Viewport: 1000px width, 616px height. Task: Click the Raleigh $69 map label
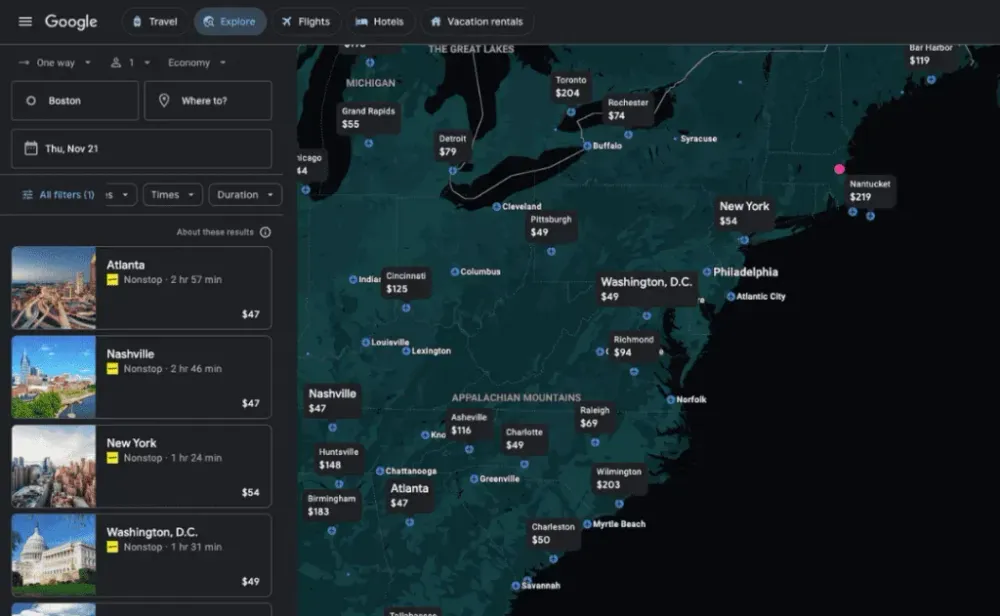coord(594,417)
